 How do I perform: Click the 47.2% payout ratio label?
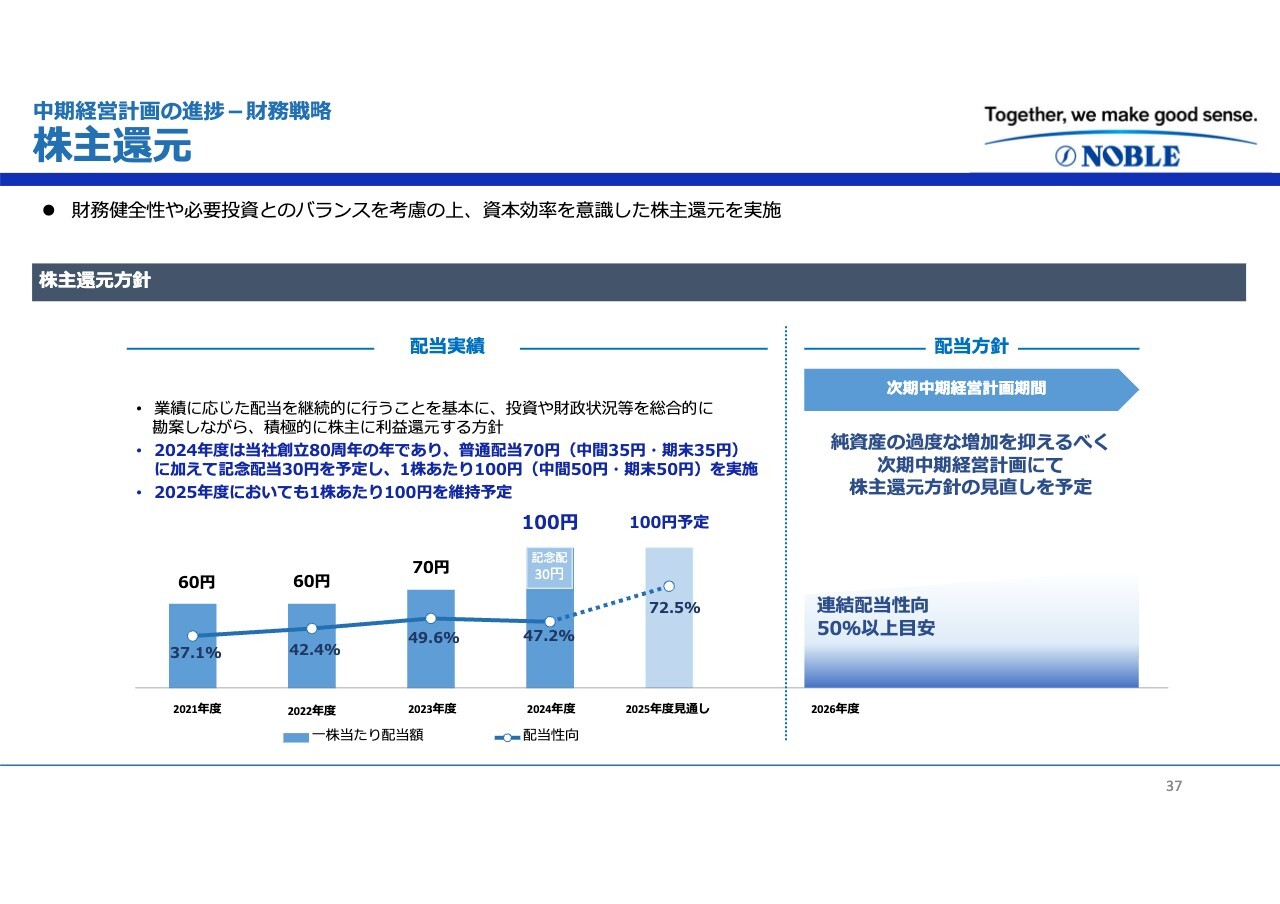[548, 635]
